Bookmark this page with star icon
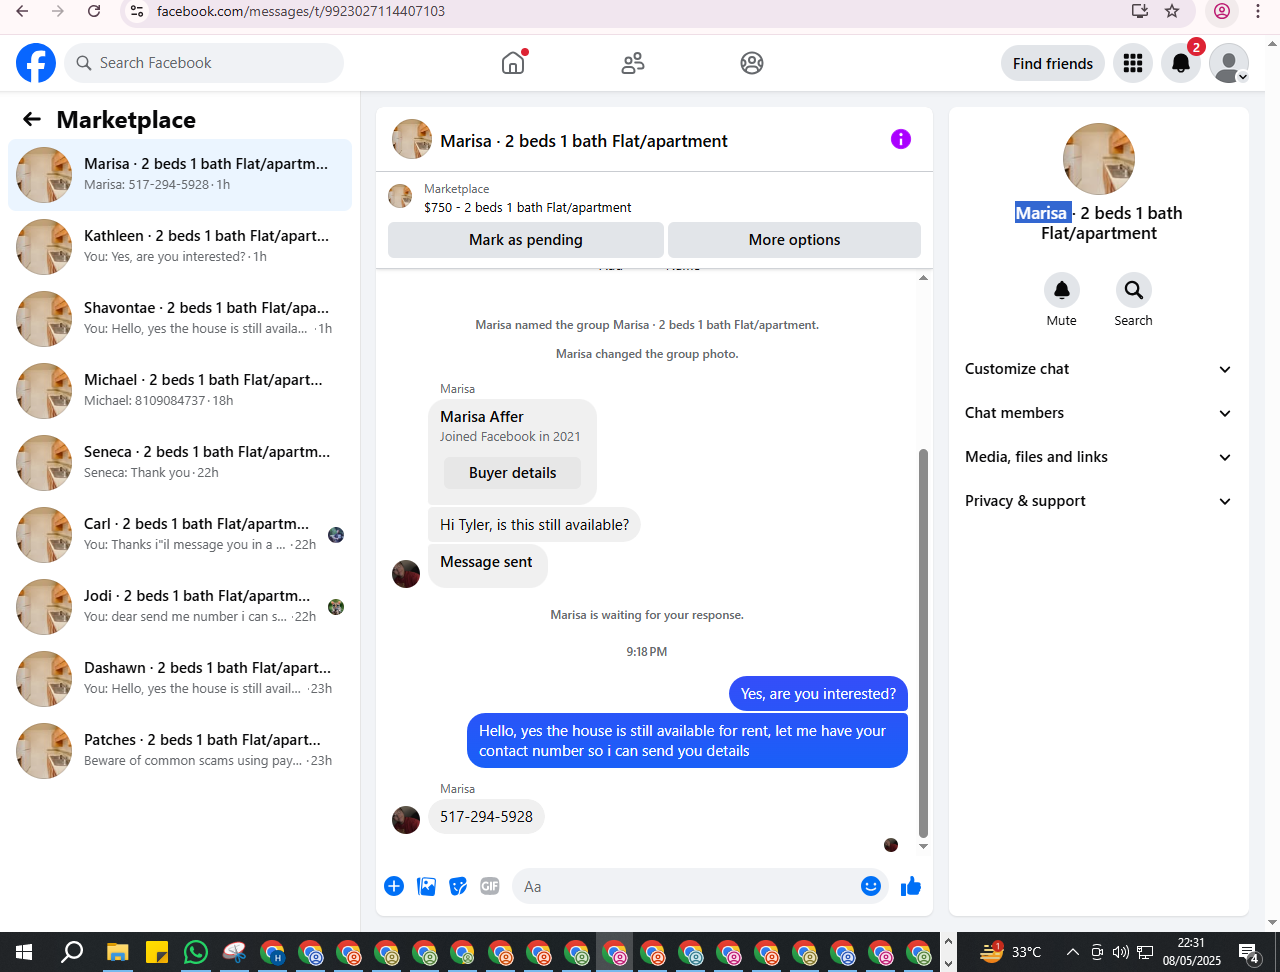Image resolution: width=1280 pixels, height=972 pixels. [1173, 11]
